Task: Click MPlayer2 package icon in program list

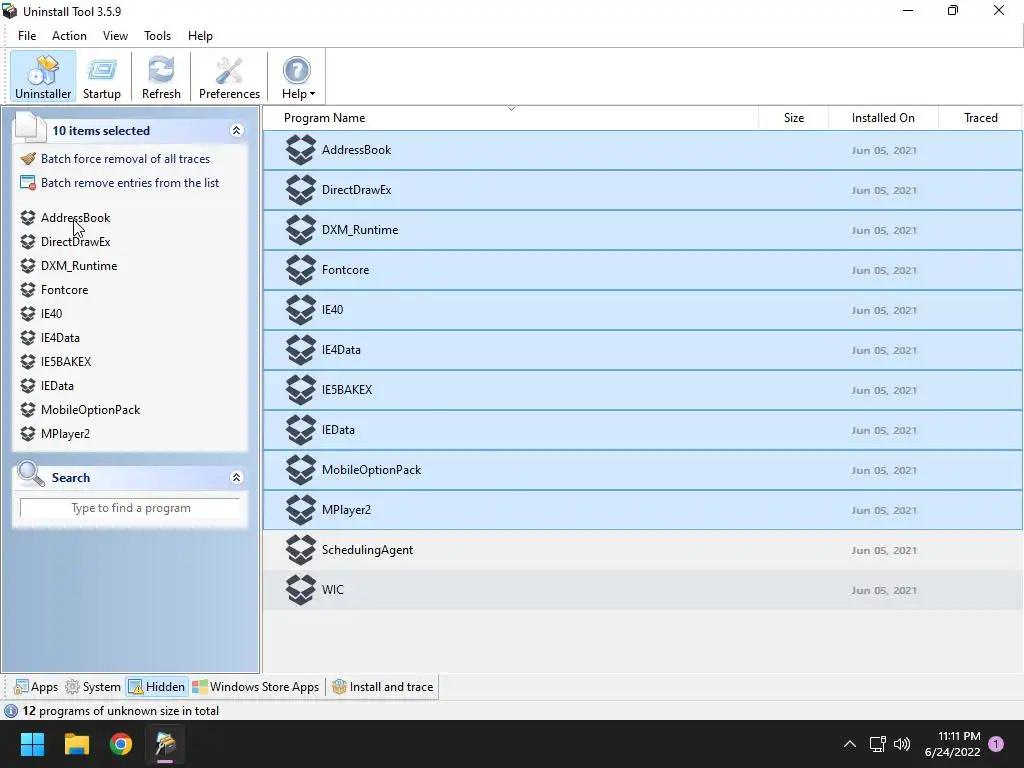Action: tap(301, 510)
